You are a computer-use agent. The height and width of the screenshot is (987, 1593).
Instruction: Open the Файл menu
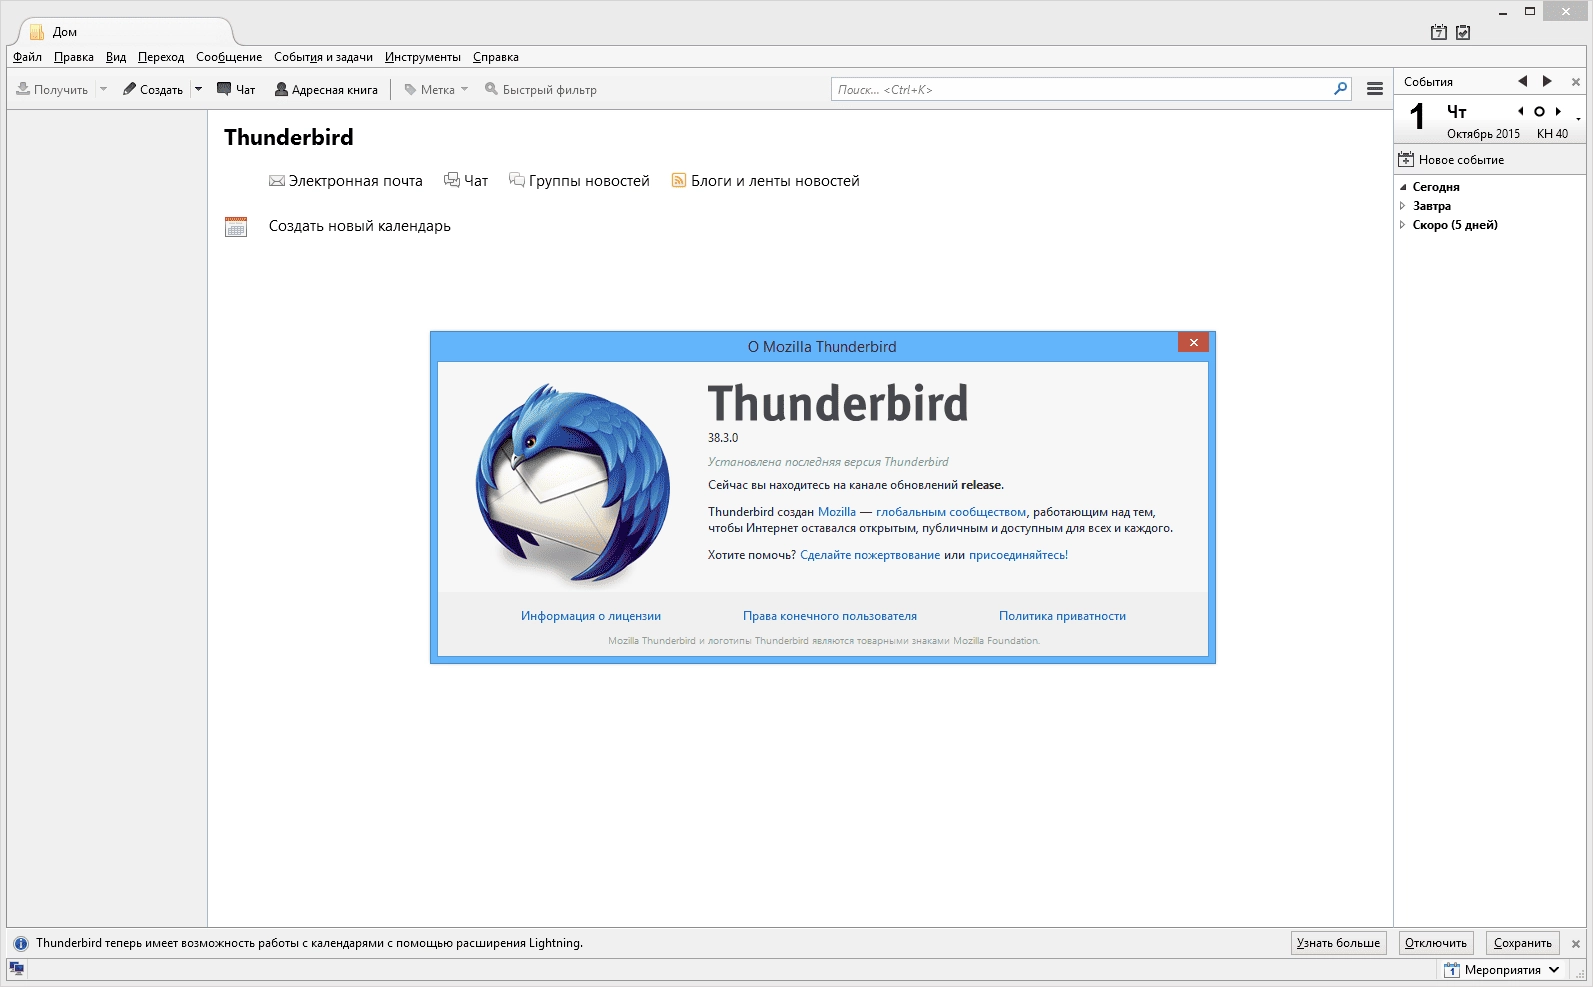pyautogui.click(x=27, y=57)
